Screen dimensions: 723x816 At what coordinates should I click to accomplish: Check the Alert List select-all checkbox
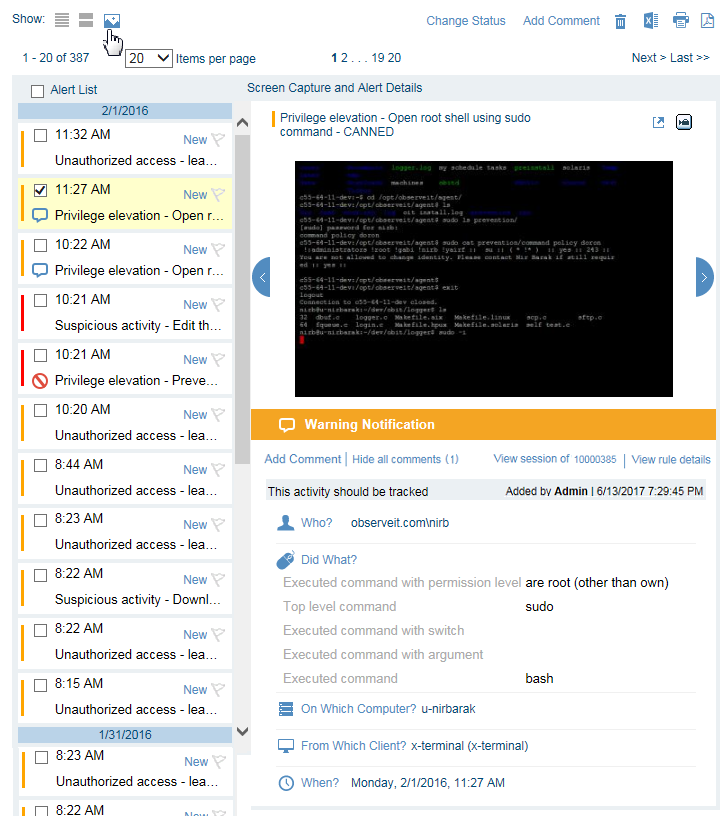38,91
